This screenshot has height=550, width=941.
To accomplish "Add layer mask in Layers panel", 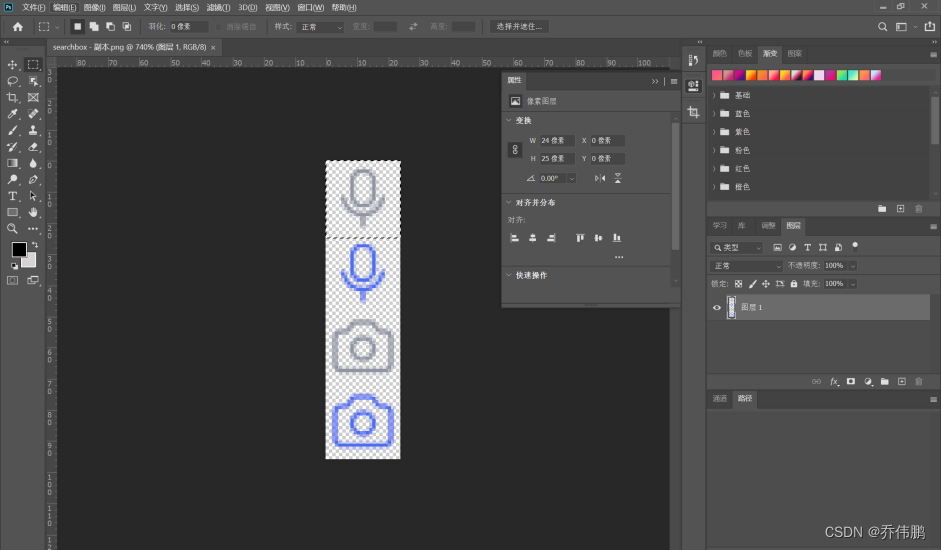I will (x=851, y=382).
